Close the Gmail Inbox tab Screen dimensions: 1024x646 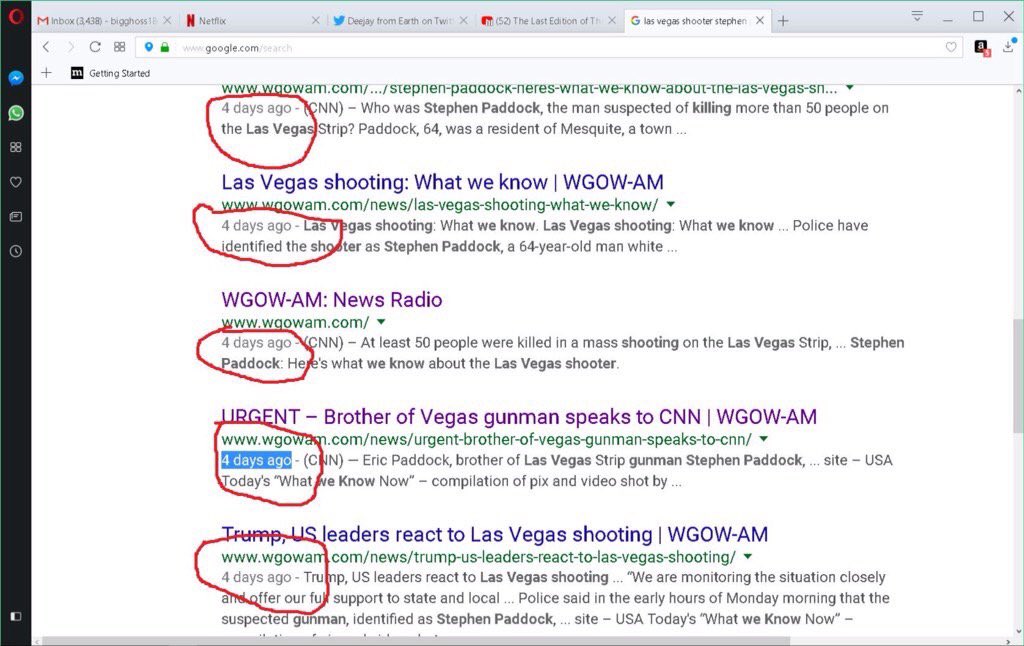167,21
